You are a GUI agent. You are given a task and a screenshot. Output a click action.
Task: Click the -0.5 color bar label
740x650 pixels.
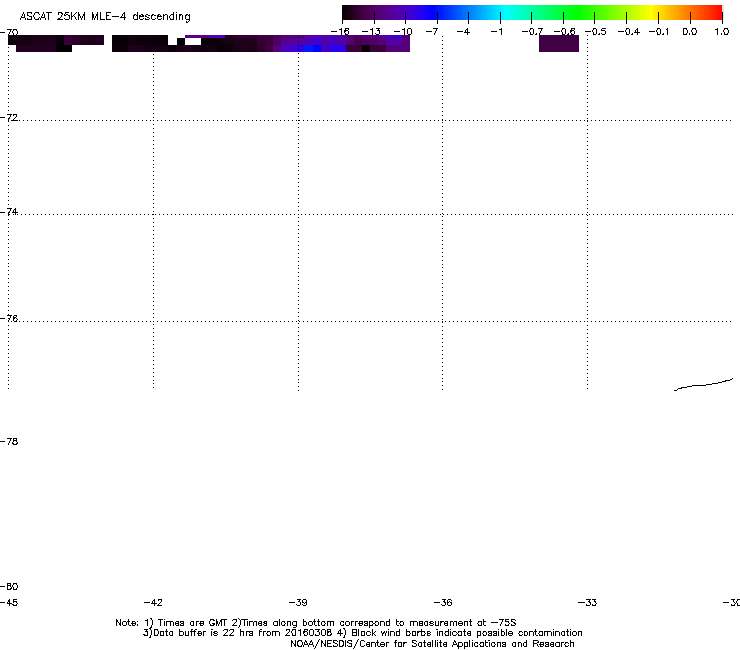point(596,32)
